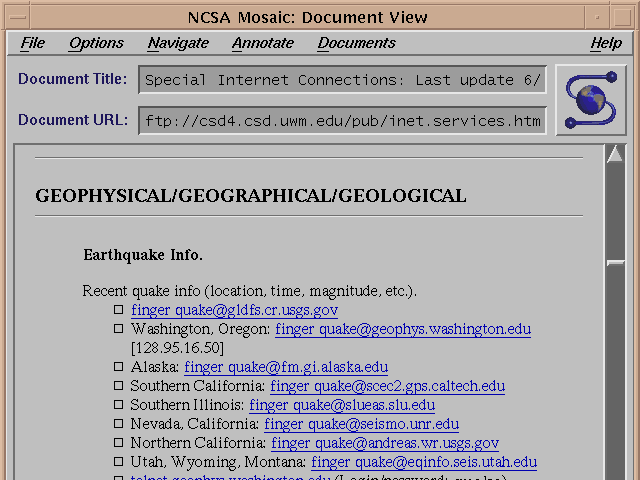Click the scrollbar up arrow

coord(615,156)
